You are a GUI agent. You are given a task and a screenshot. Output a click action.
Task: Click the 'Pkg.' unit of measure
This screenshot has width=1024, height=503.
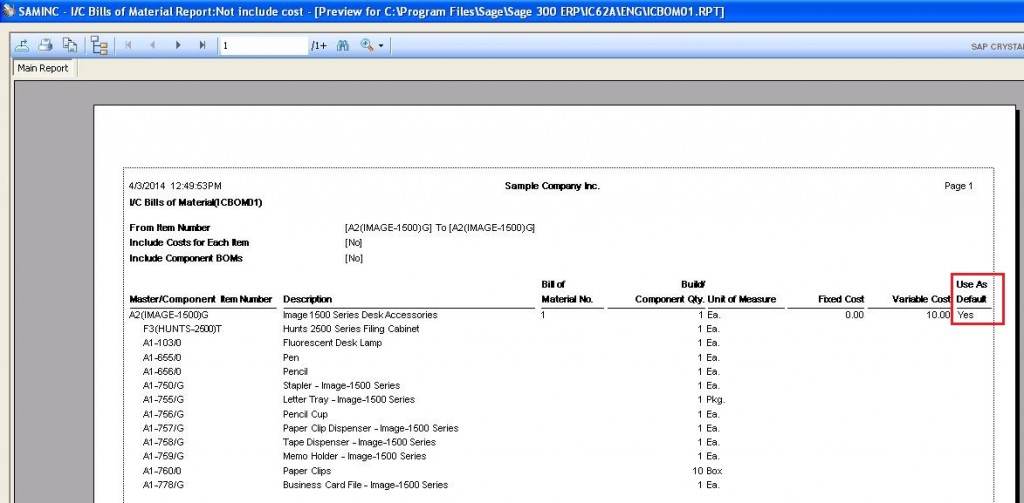(x=716, y=400)
